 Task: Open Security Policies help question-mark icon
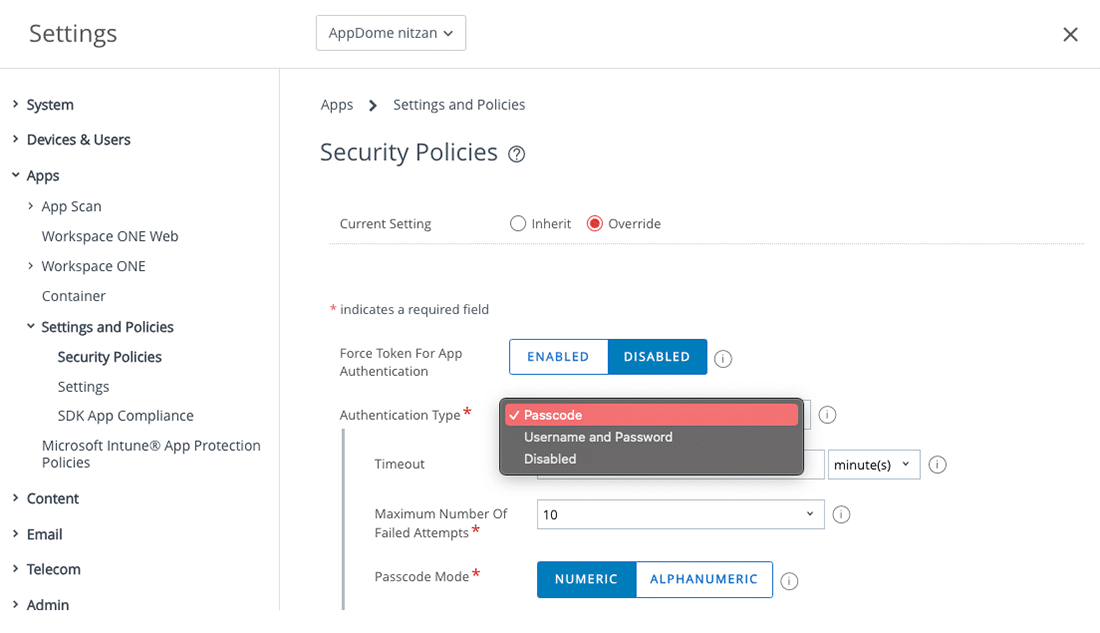(516, 154)
